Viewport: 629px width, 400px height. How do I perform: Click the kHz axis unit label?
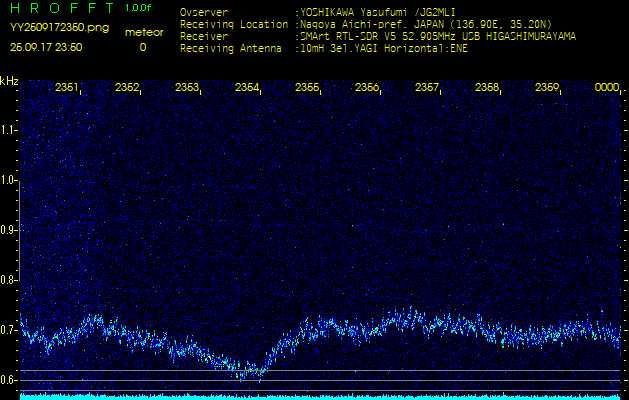click(x=9, y=81)
